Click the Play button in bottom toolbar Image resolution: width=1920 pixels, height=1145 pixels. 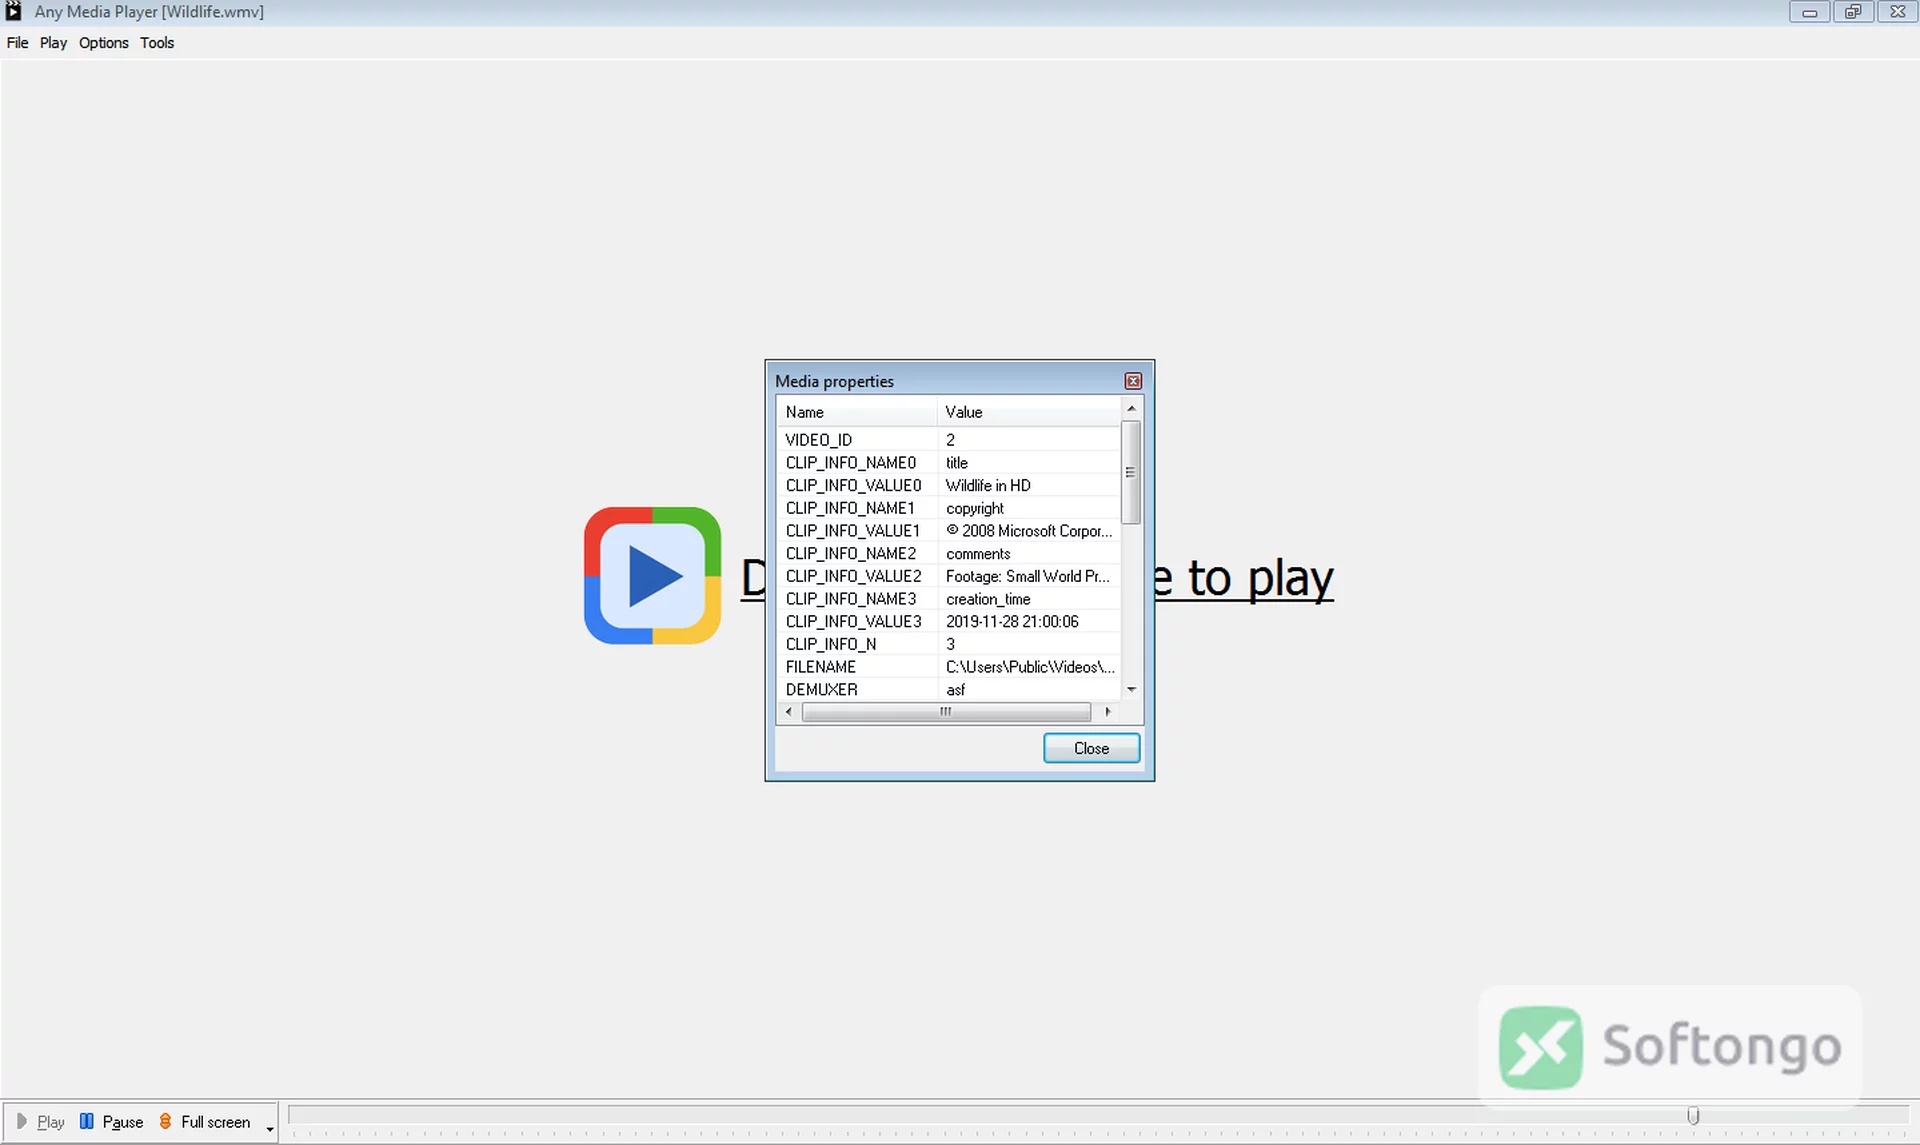click(x=40, y=1122)
